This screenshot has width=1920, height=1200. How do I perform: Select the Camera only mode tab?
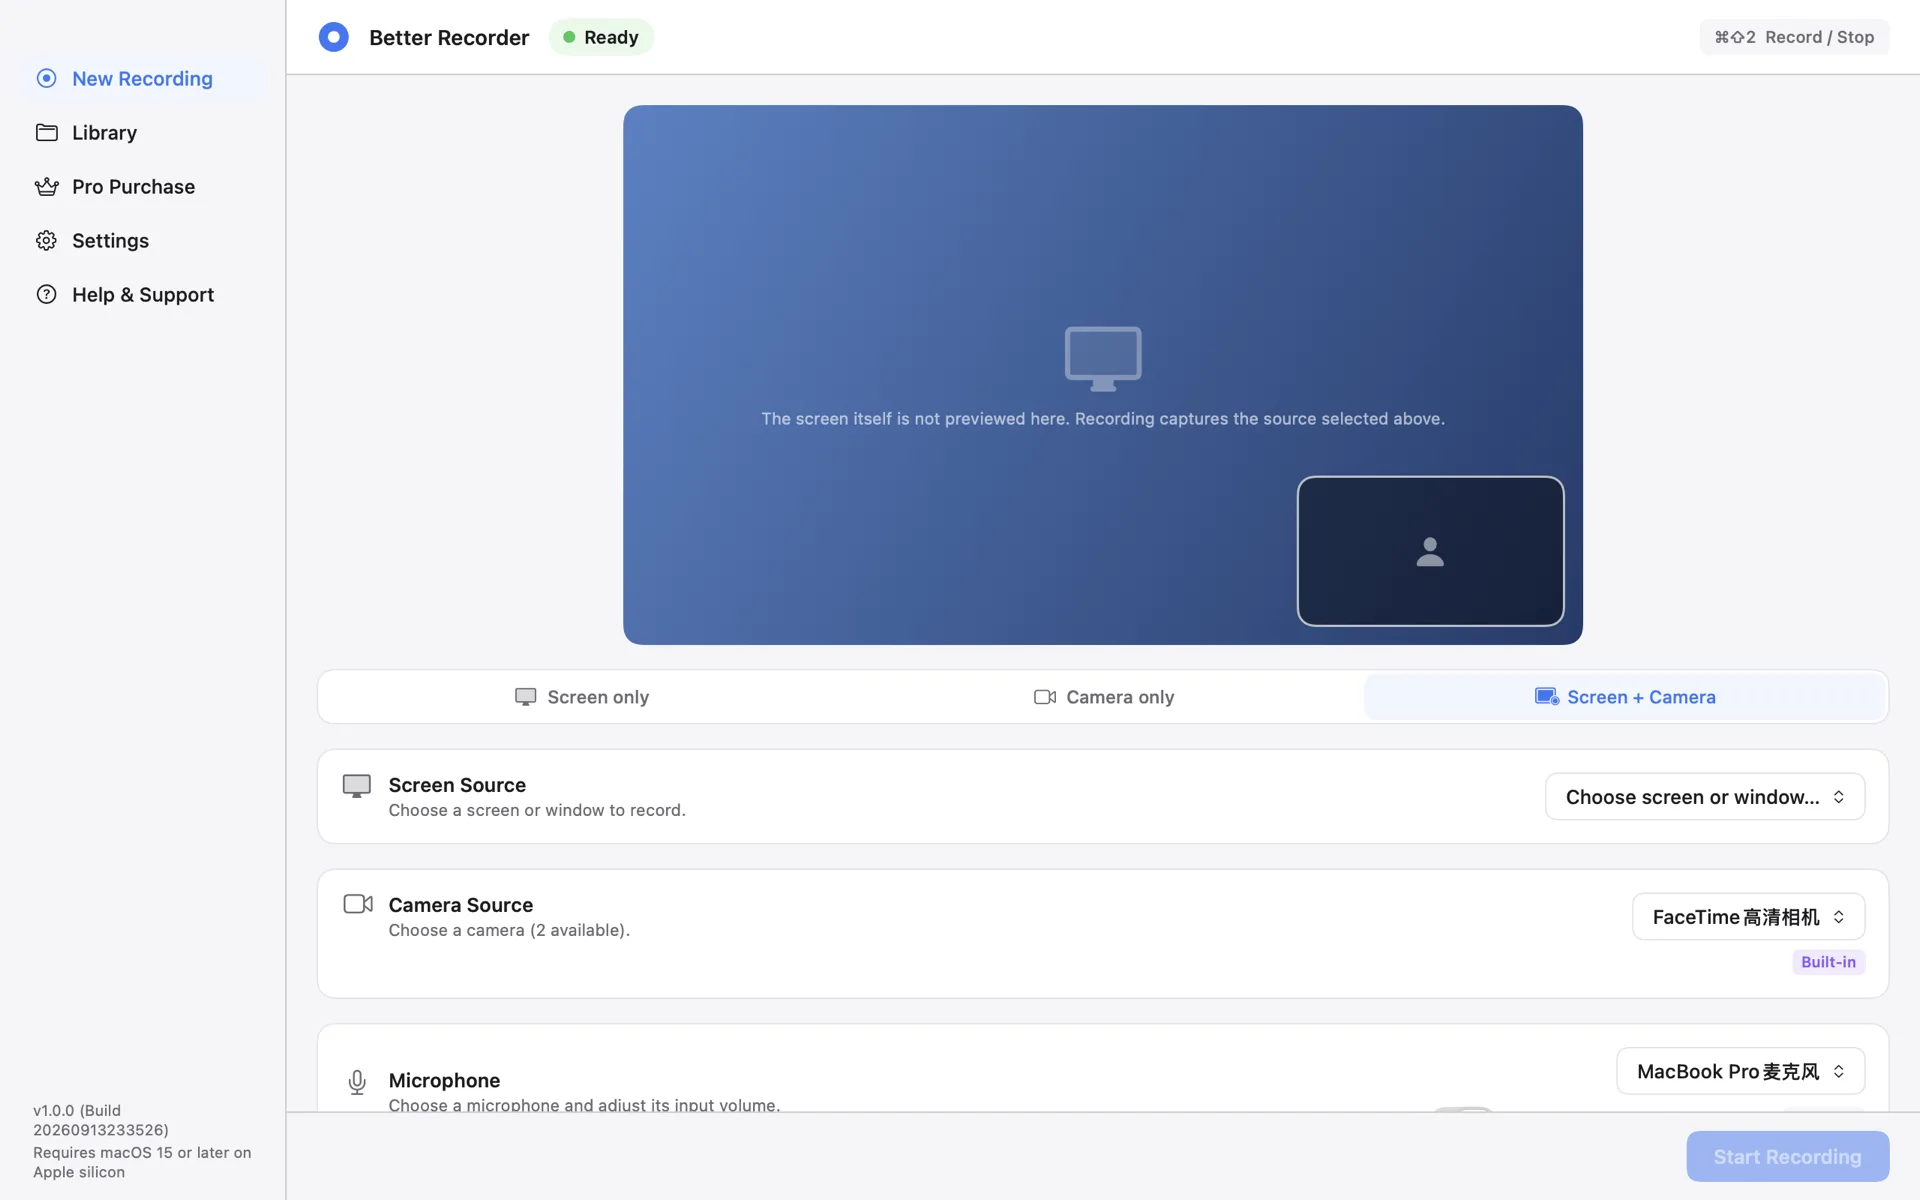pos(1103,697)
